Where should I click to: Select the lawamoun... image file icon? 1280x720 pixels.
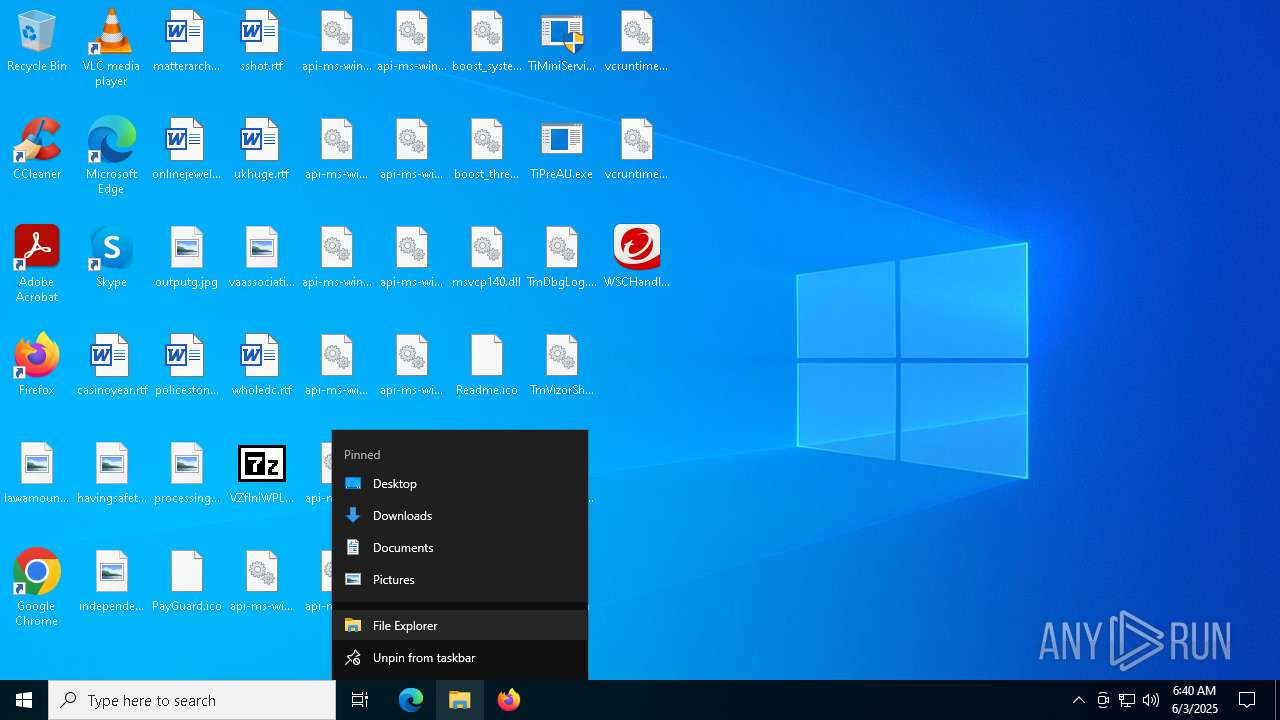[37, 473]
